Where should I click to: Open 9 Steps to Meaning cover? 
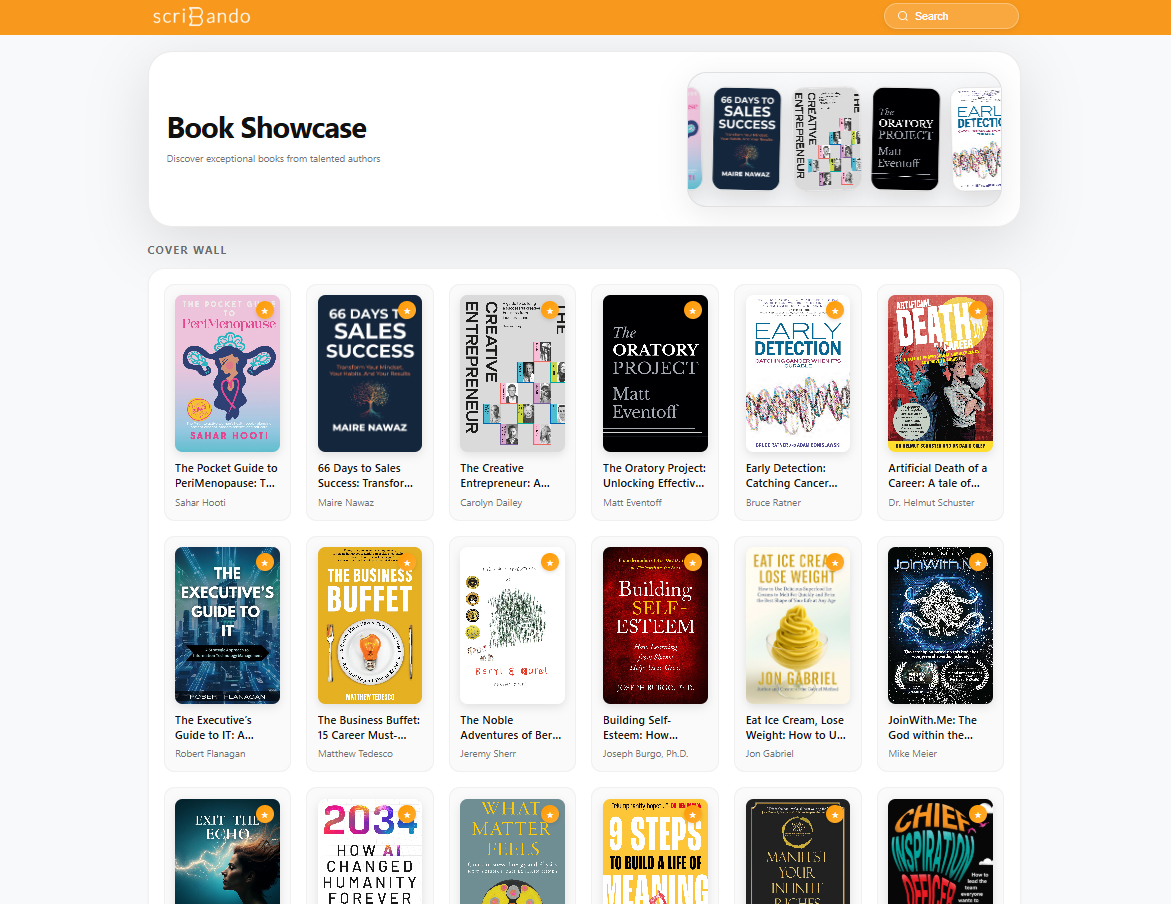pos(655,852)
